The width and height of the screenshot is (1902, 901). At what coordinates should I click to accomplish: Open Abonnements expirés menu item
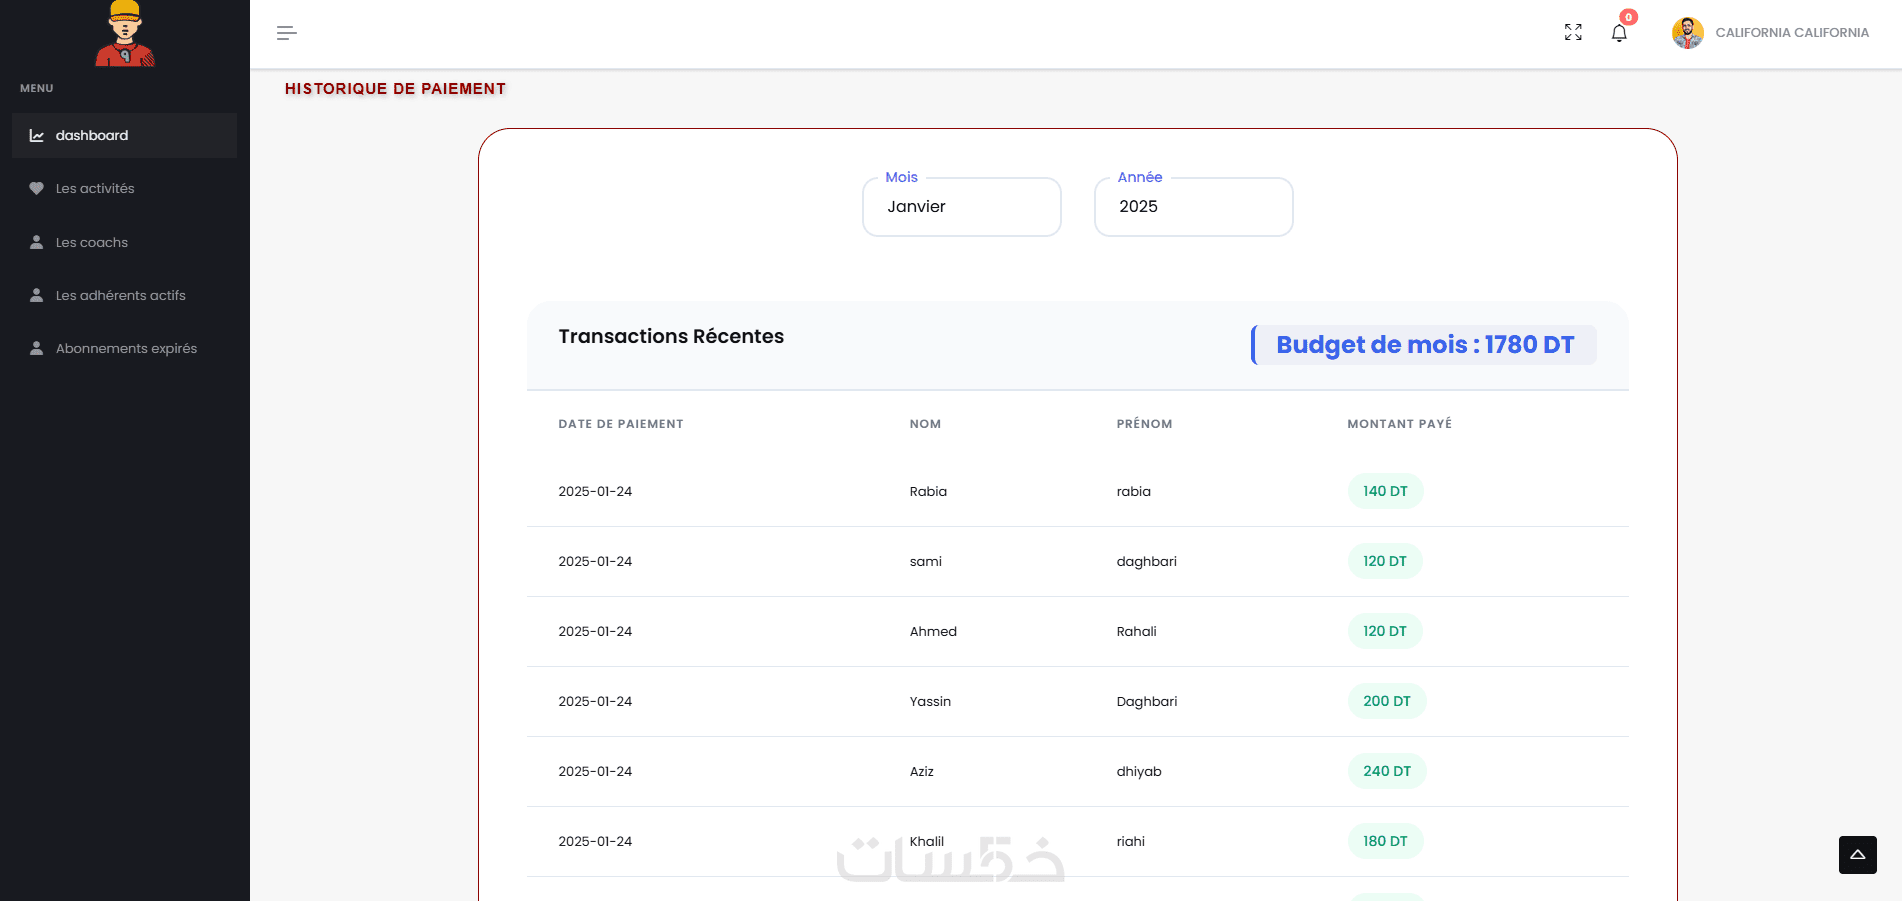(x=126, y=349)
